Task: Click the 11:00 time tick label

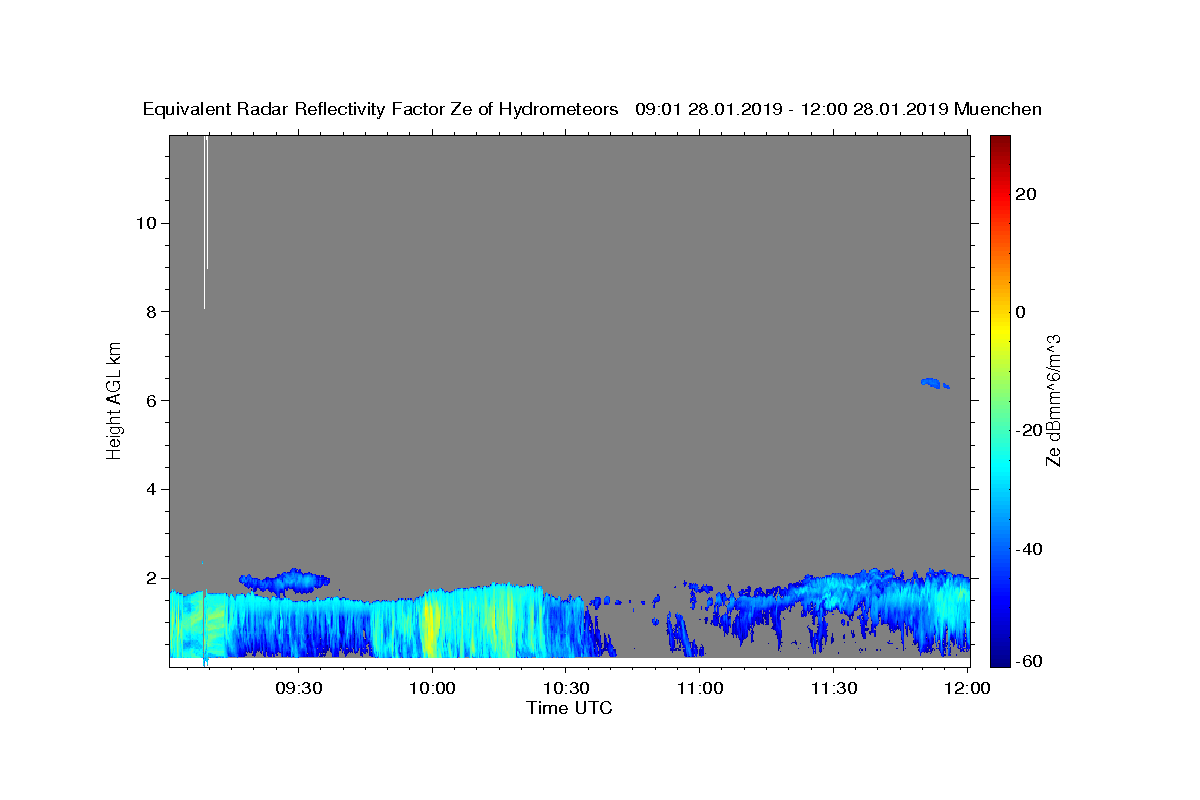Action: click(699, 688)
